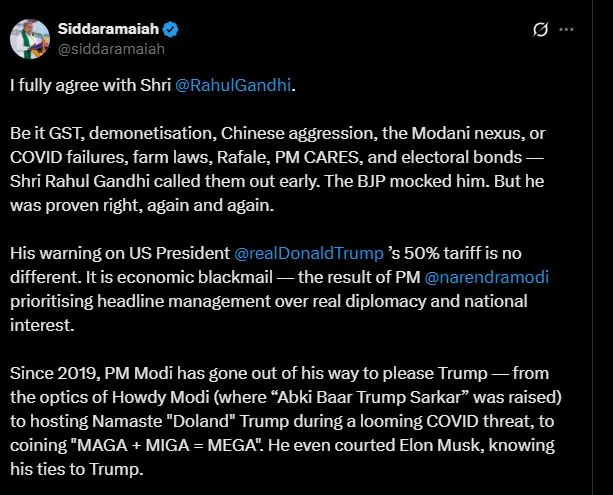Viewport: 613px width, 495px height.
Task: Open the three-dot more options menu
Action: coord(566,30)
